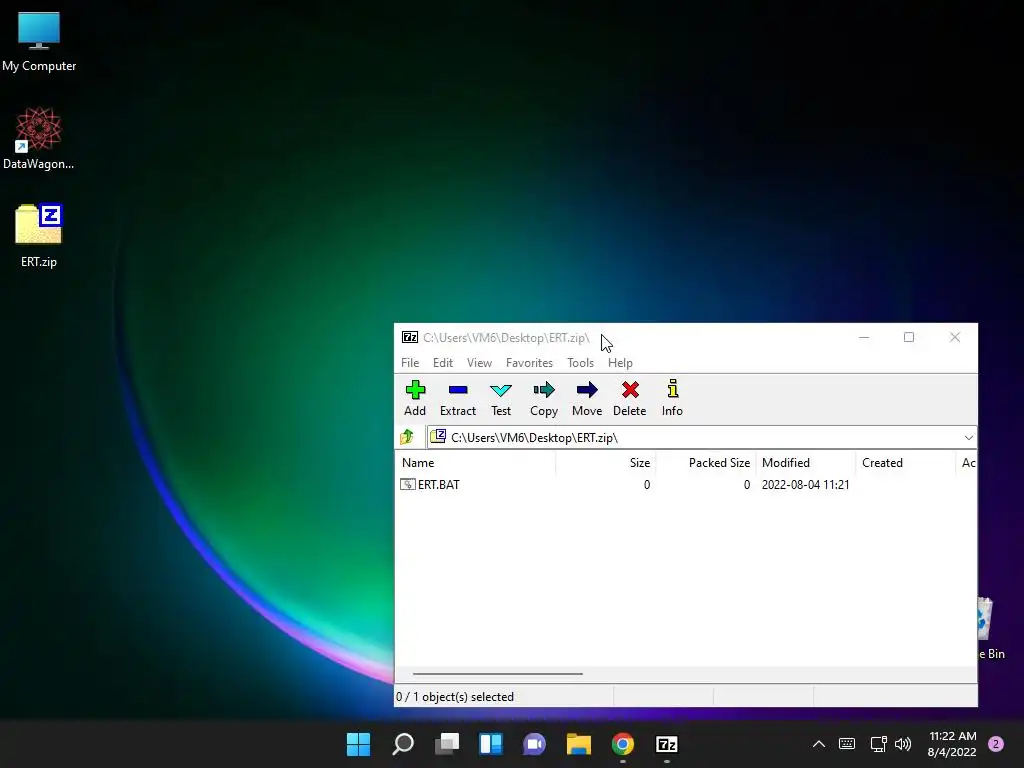Click the network tray icon
This screenshot has height=768, width=1024.
pos(878,744)
